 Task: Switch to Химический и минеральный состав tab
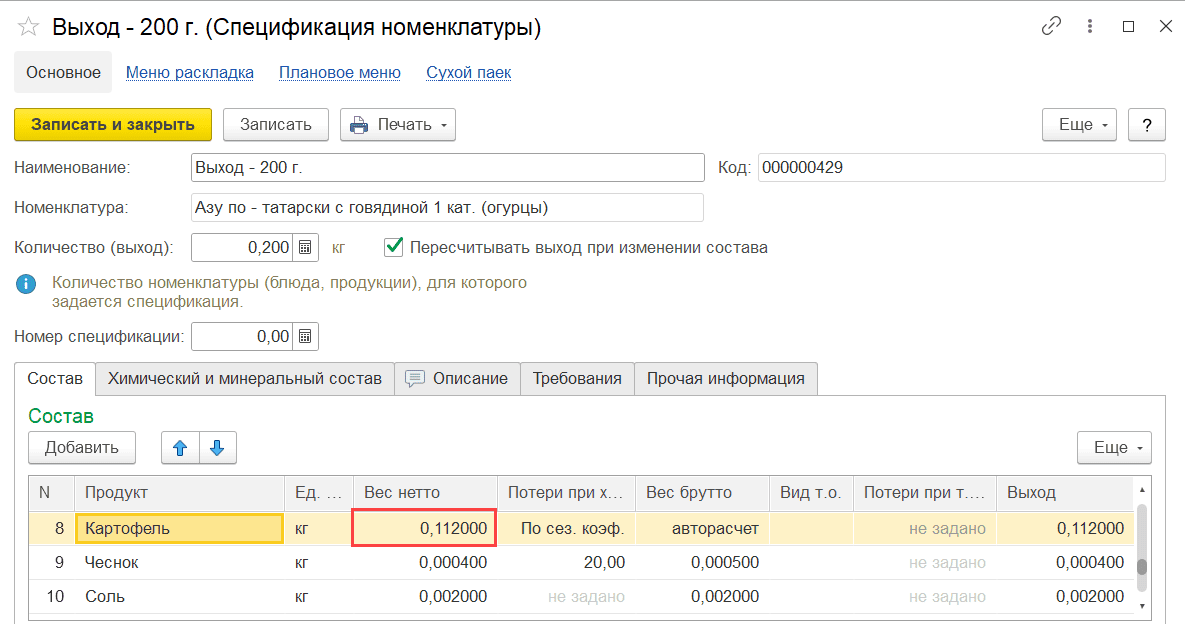245,379
